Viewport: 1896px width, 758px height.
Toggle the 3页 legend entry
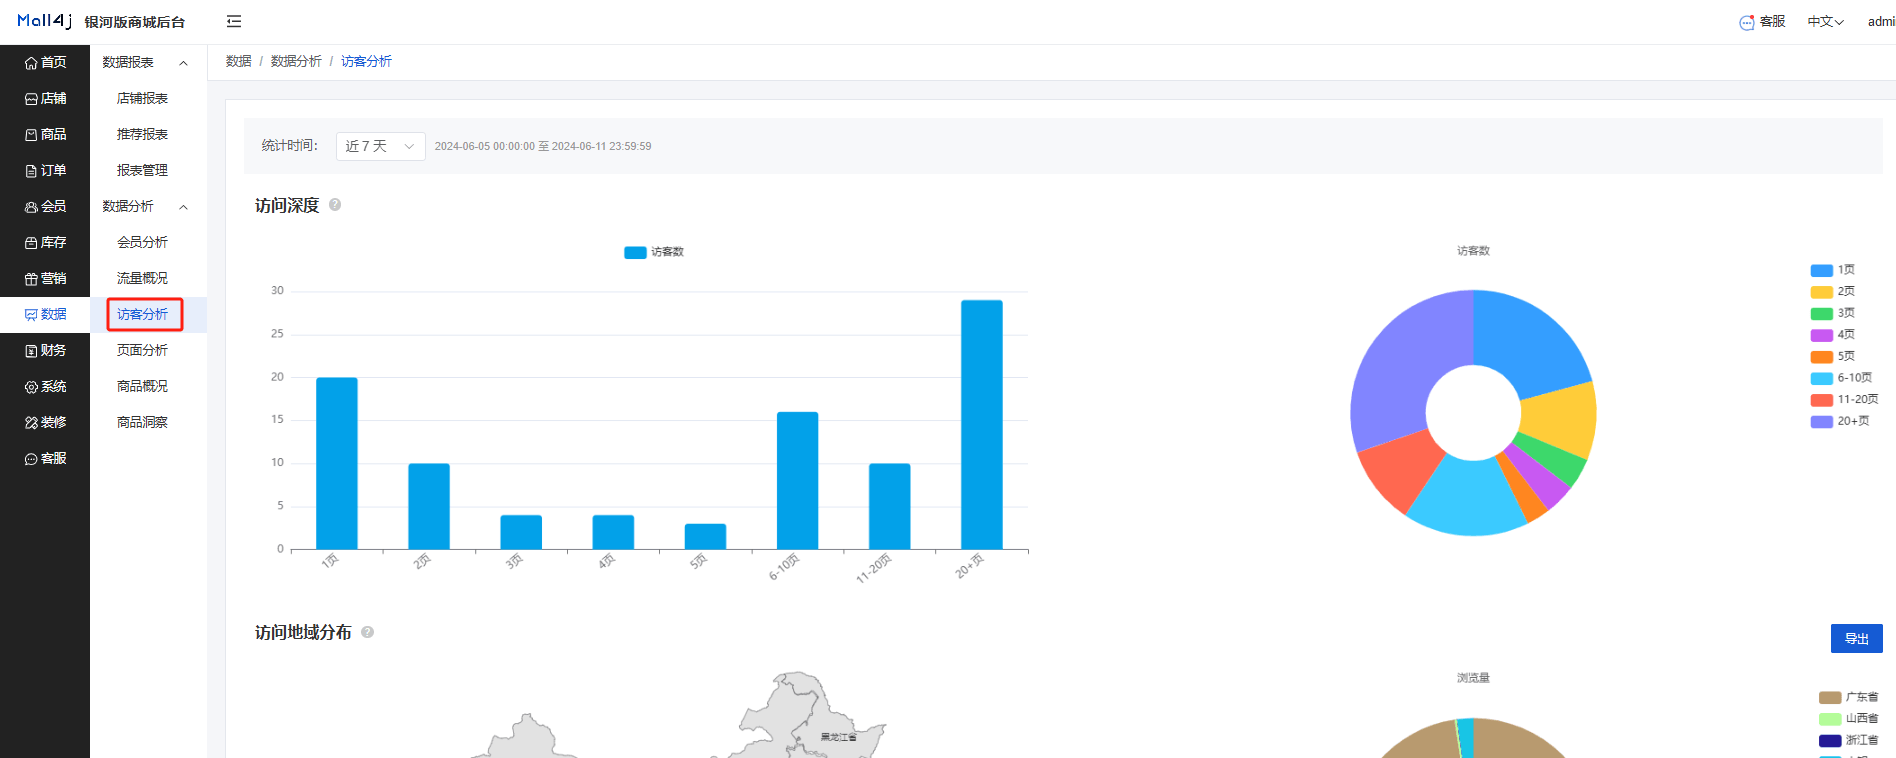1832,313
